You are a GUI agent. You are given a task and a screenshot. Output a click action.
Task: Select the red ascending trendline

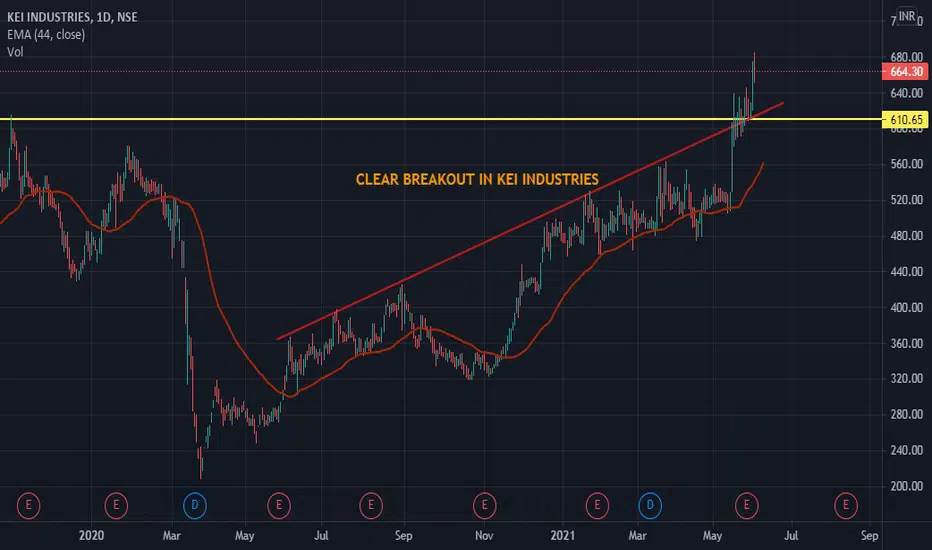529,221
